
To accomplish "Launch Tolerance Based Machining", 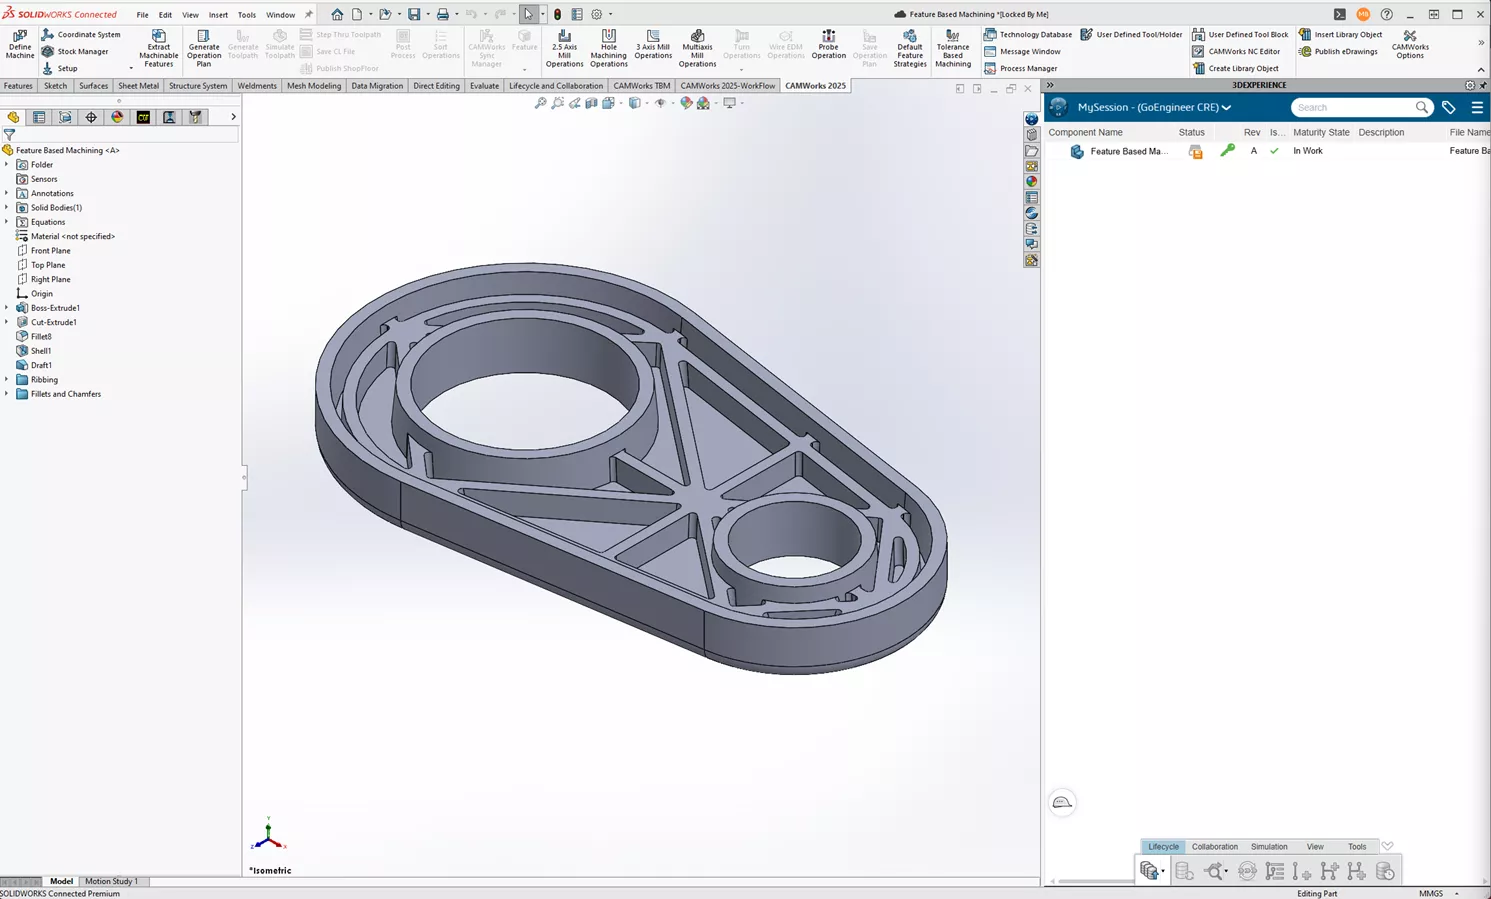I will click(953, 48).
